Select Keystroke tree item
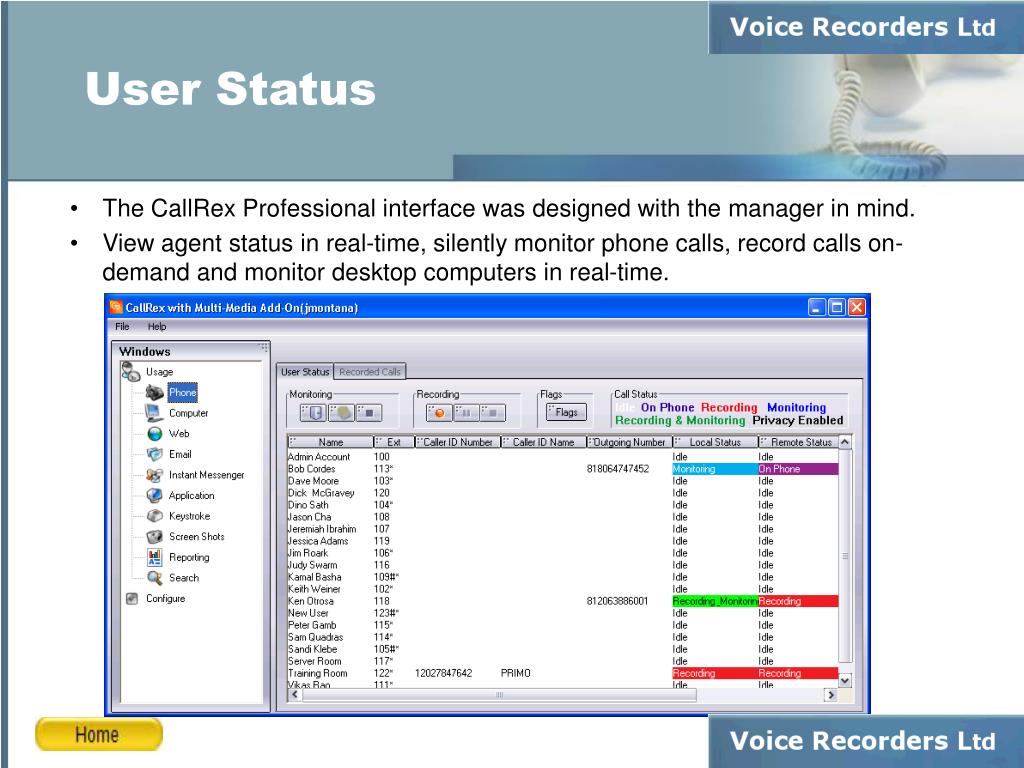 click(x=189, y=516)
